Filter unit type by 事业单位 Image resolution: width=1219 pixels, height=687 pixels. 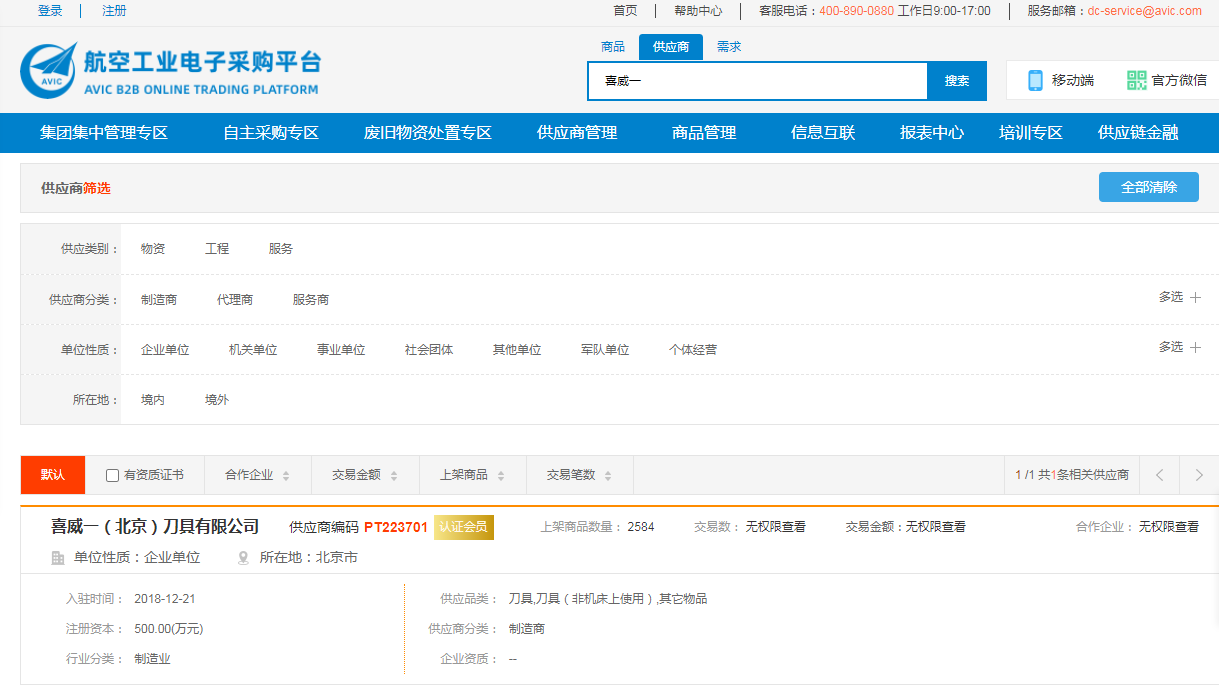(x=341, y=350)
